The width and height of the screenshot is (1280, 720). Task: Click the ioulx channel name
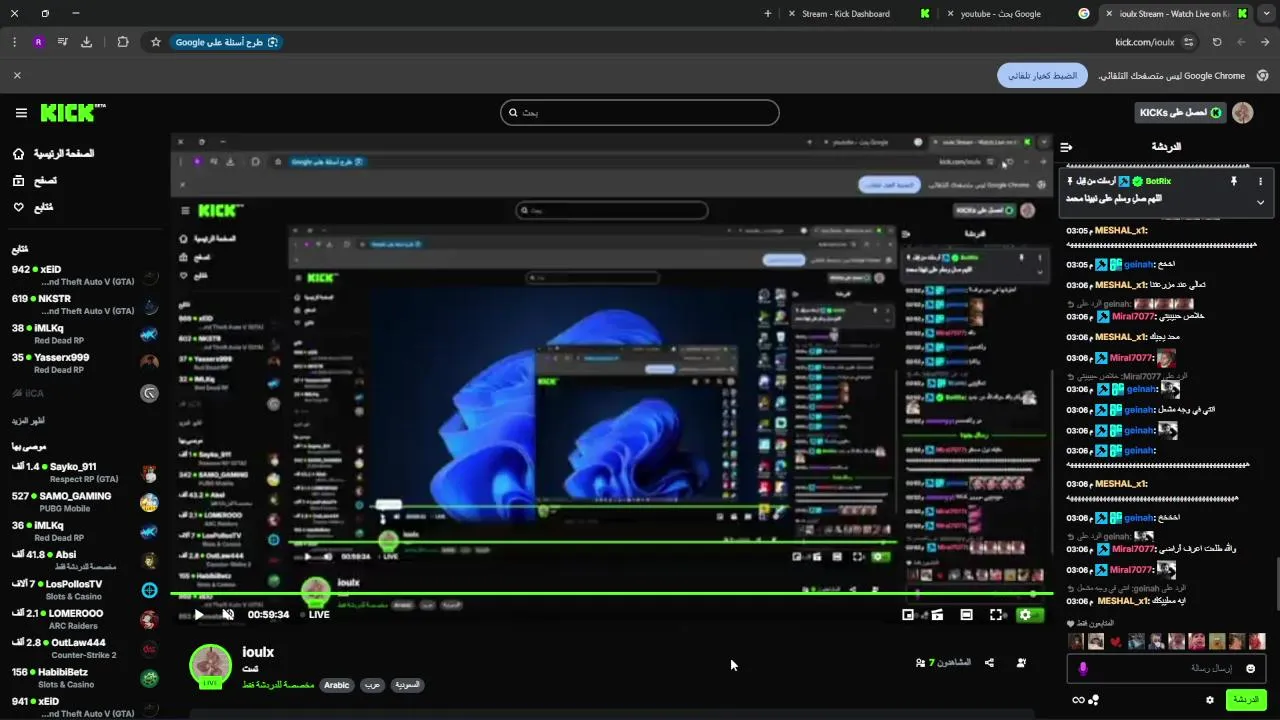[x=258, y=652]
